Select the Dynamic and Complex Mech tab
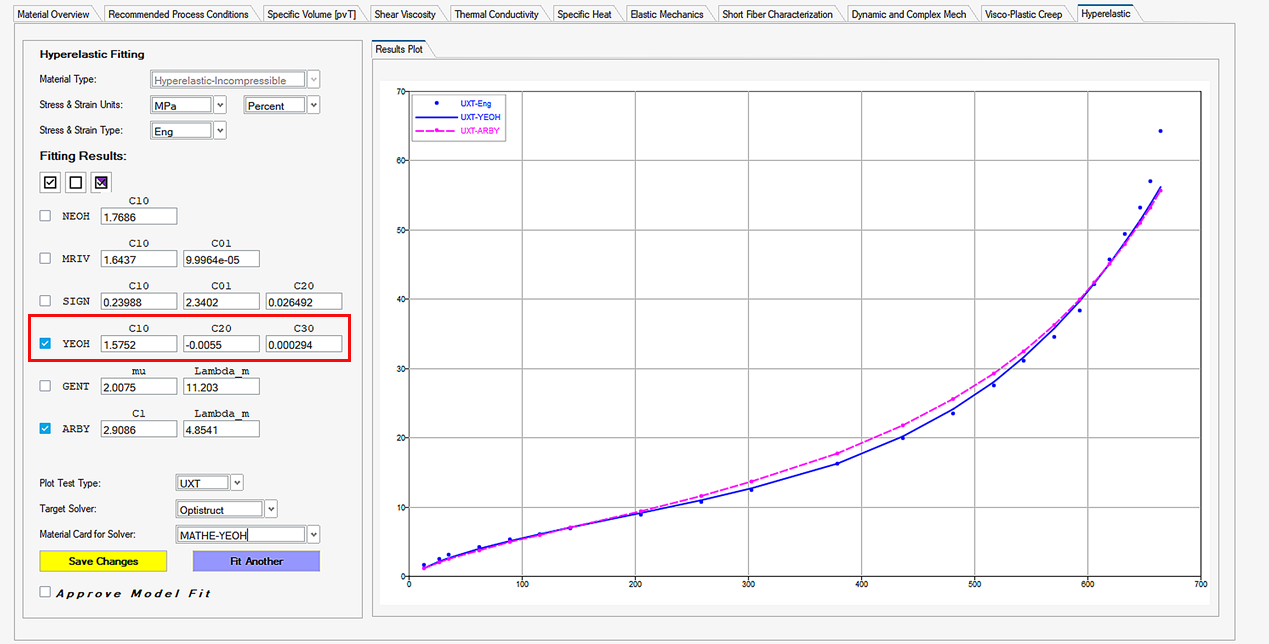 (x=911, y=13)
